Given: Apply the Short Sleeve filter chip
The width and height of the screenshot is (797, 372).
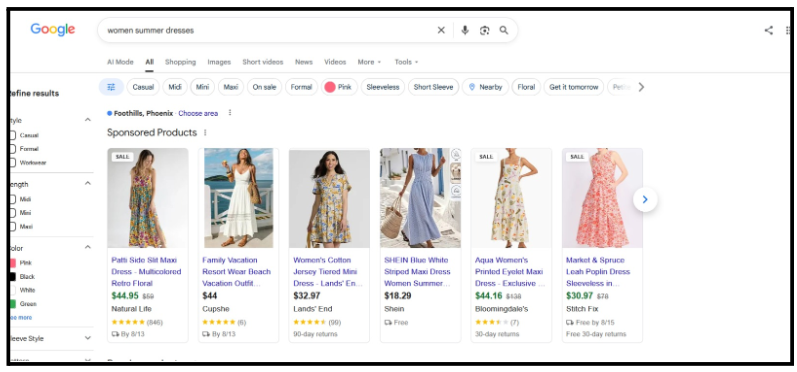Looking at the screenshot, I should (x=433, y=87).
